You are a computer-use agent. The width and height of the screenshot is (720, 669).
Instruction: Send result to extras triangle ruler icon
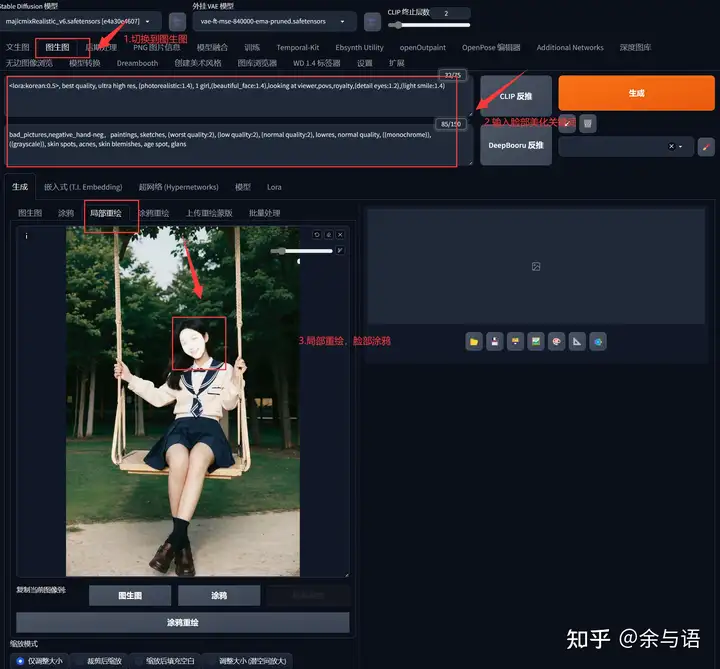pos(577,342)
